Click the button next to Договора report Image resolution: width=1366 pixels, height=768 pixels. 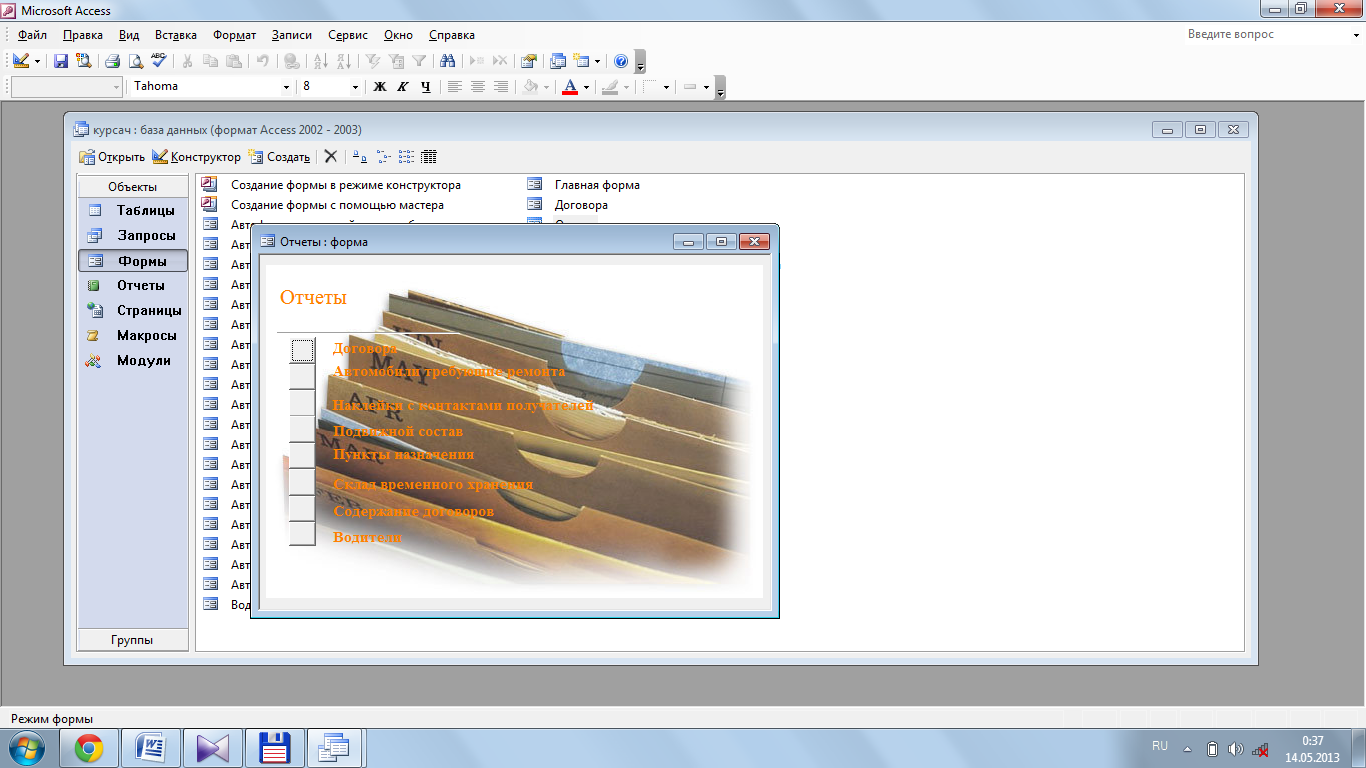pos(303,350)
